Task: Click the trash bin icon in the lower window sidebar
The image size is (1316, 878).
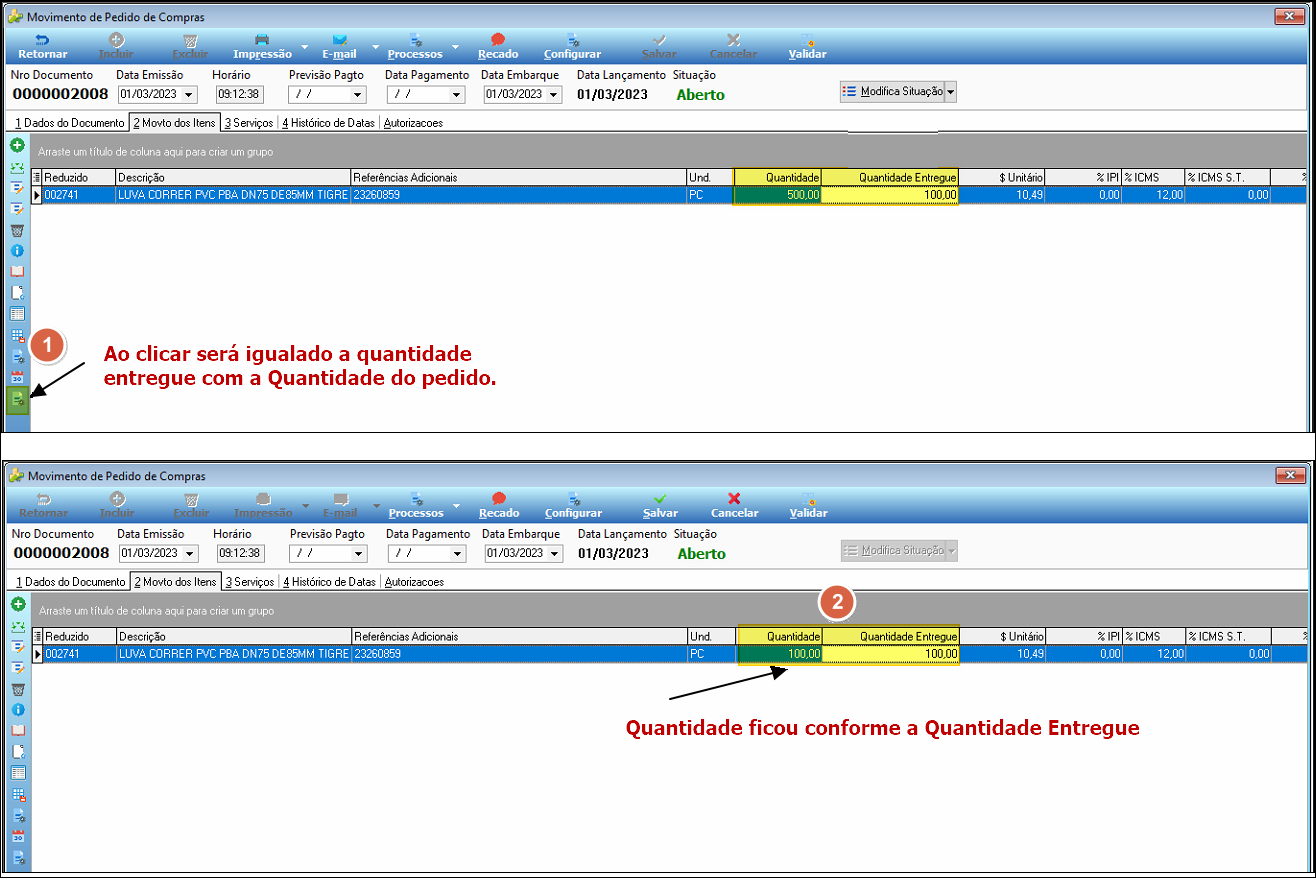Action: (x=17, y=689)
